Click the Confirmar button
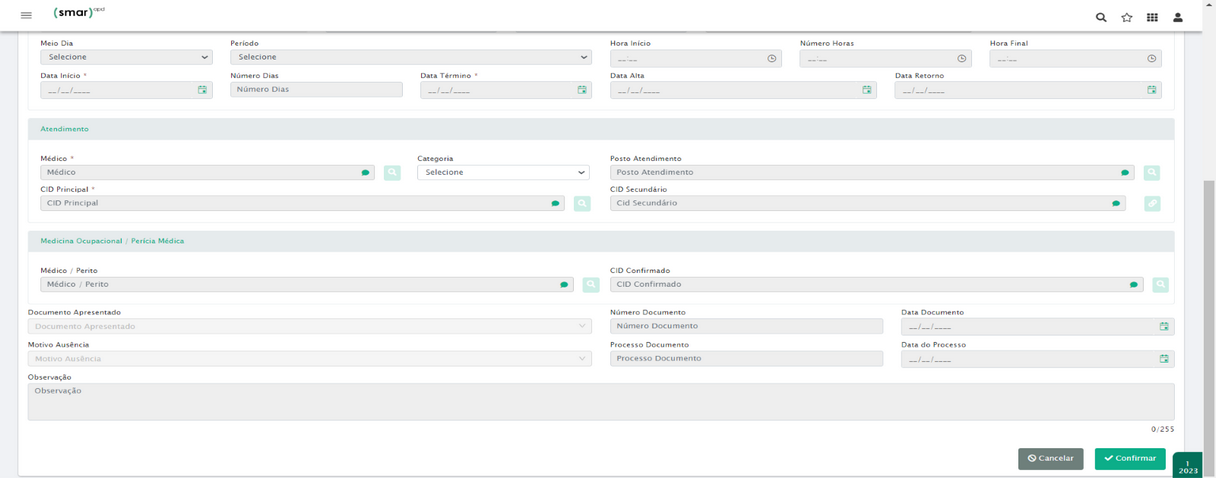Screen dimensions: 1216x478 coord(1130,458)
